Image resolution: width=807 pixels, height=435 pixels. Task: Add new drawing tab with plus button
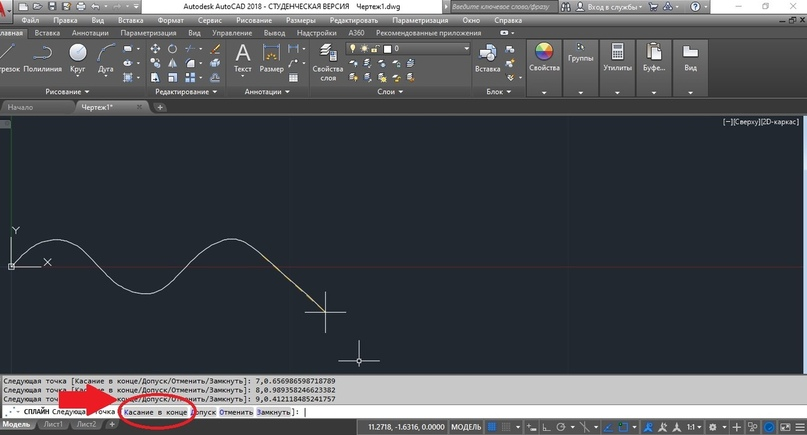[x=160, y=107]
